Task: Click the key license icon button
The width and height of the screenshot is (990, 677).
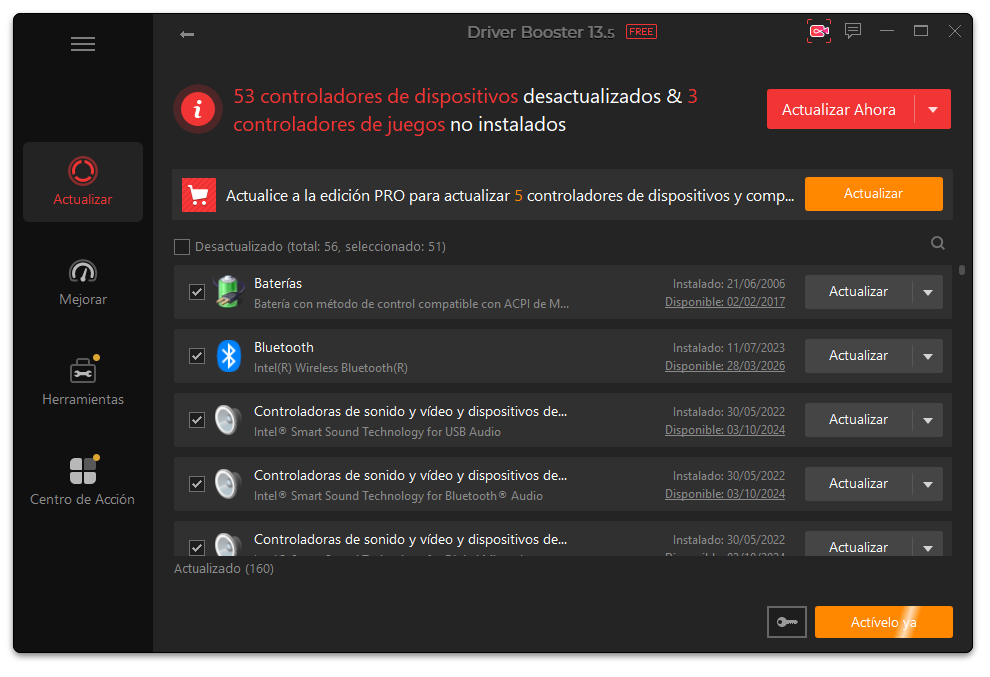Action: 787,622
